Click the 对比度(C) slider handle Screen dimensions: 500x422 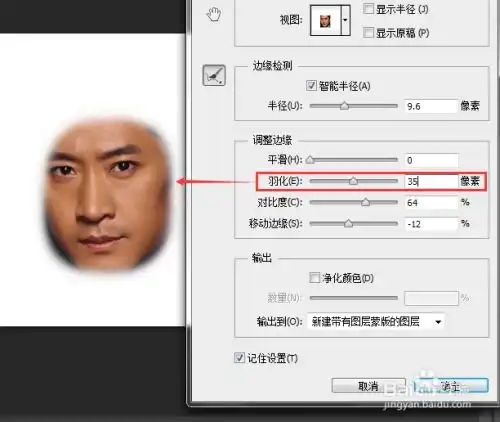pos(366,202)
